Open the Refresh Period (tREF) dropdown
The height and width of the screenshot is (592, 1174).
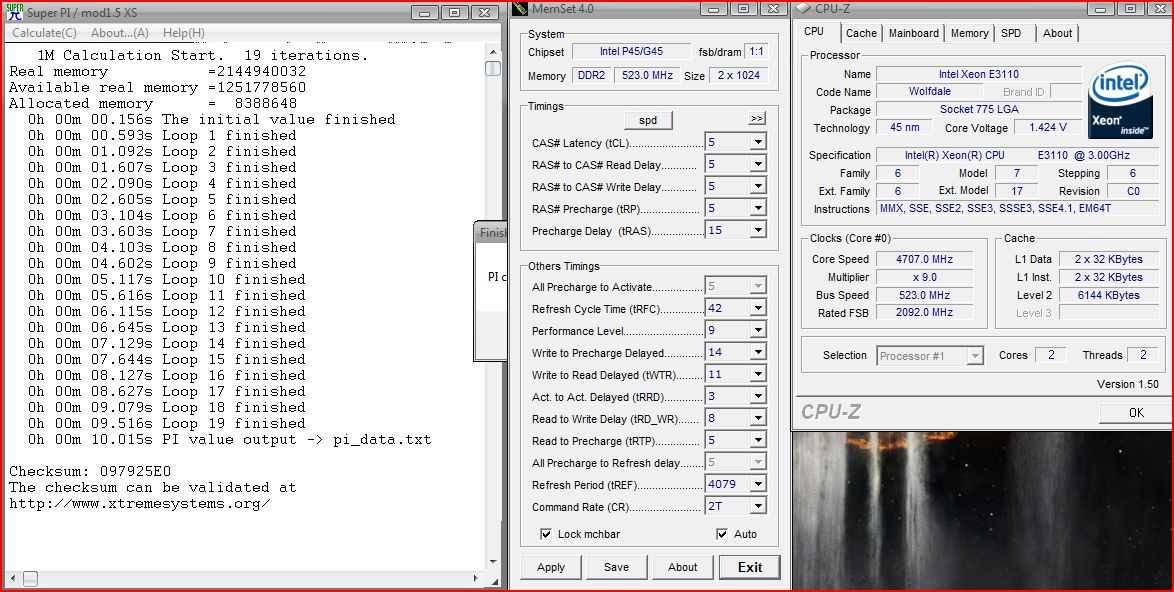[x=758, y=484]
